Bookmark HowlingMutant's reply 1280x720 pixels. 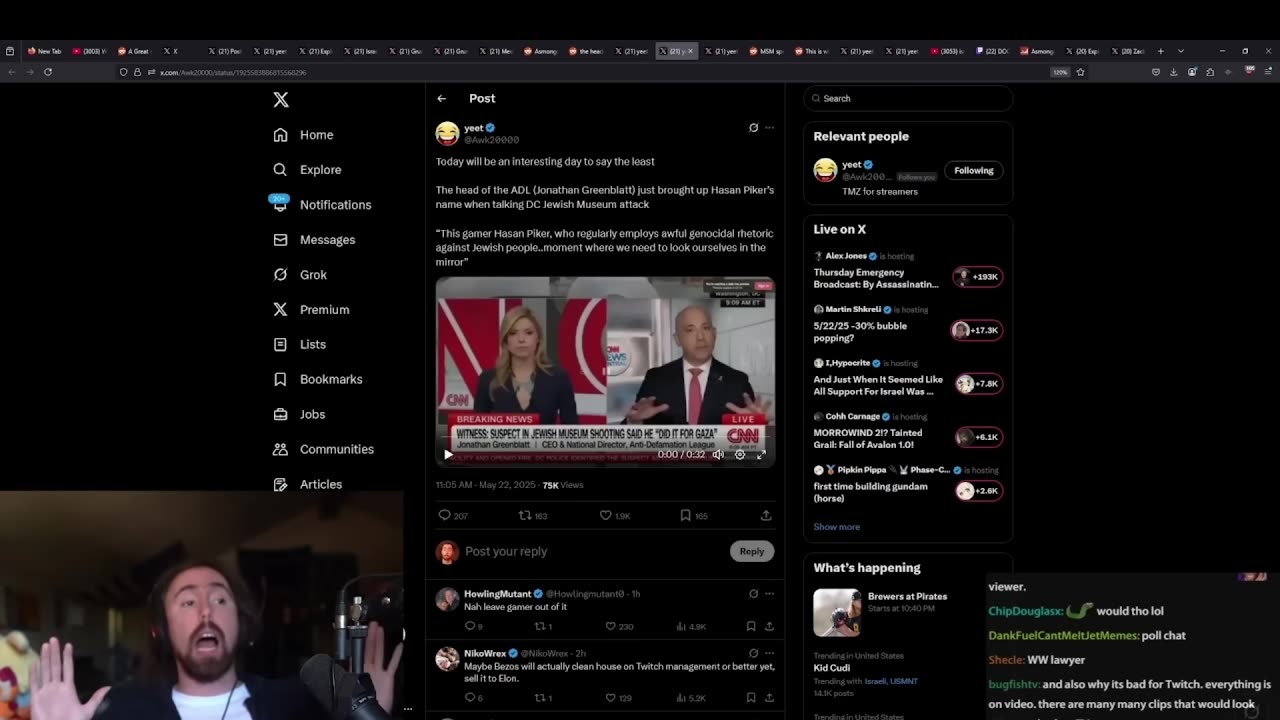coord(751,627)
